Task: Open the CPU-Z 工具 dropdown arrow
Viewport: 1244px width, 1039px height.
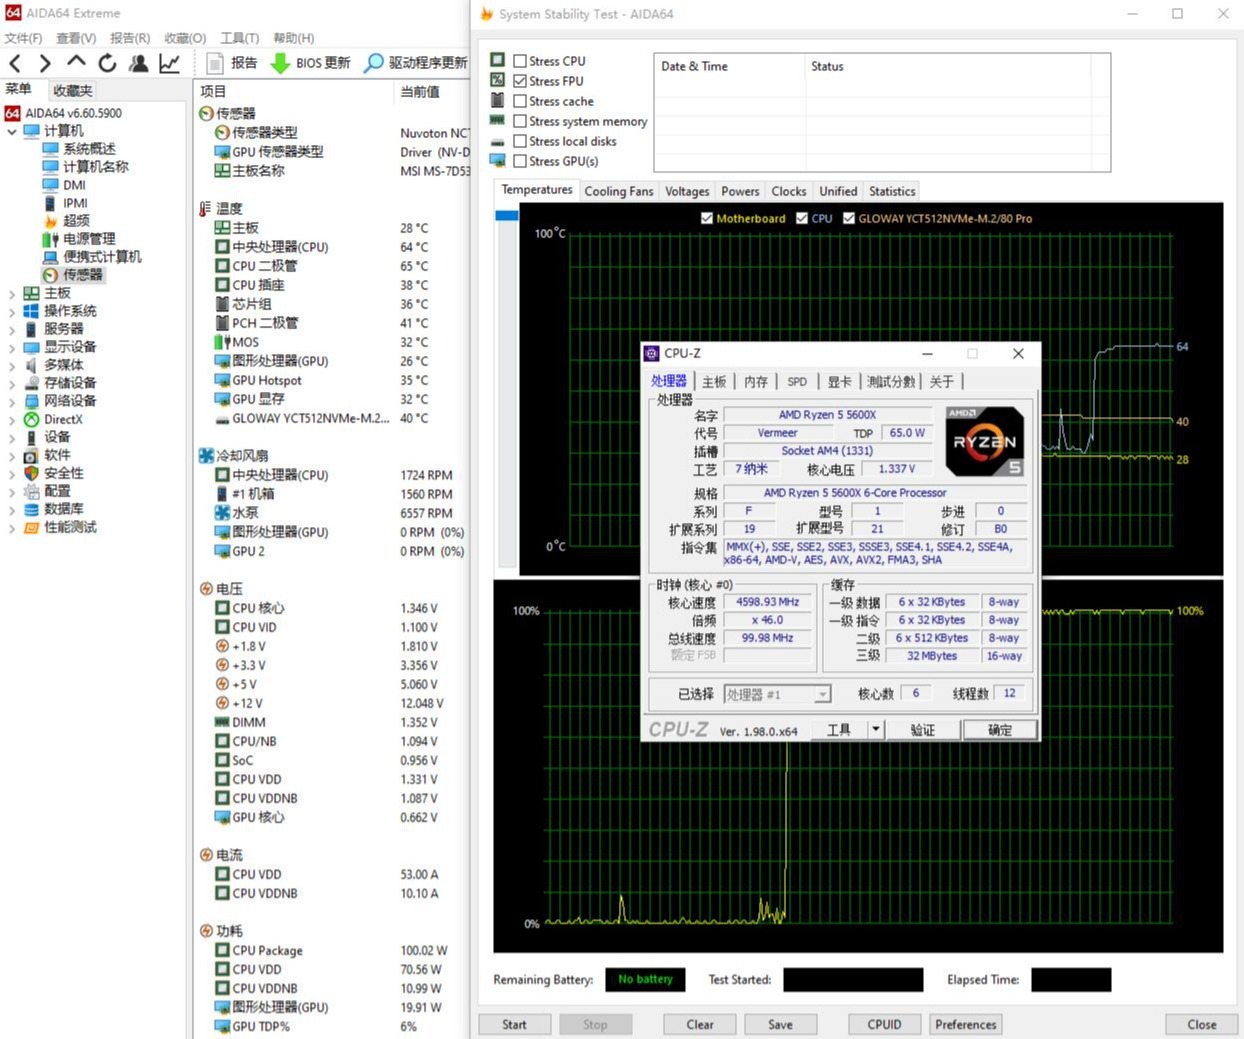Action: (876, 730)
